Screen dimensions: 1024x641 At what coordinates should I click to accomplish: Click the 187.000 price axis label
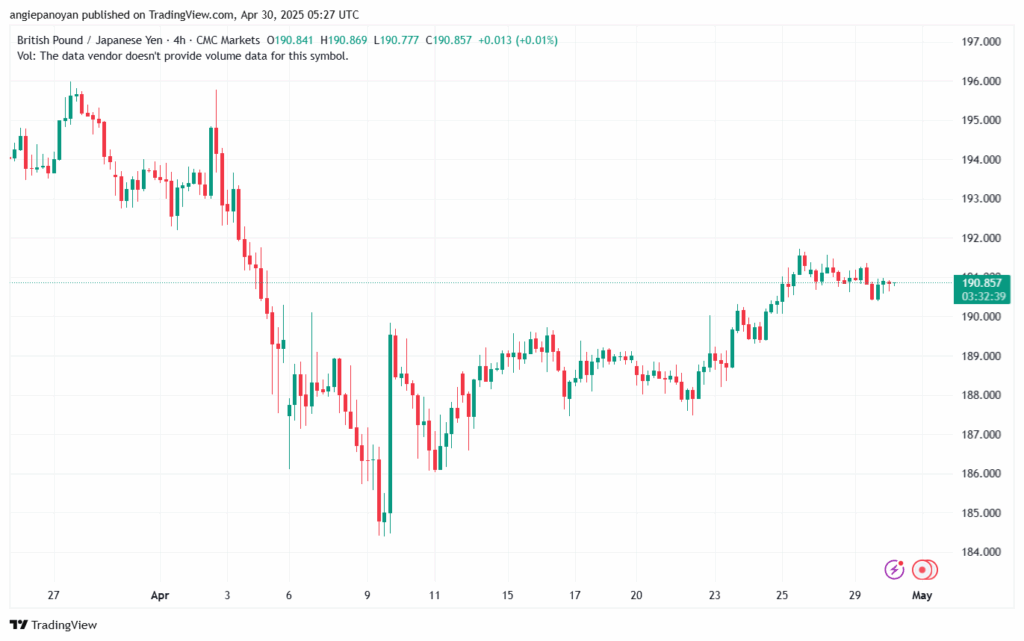click(x=981, y=435)
